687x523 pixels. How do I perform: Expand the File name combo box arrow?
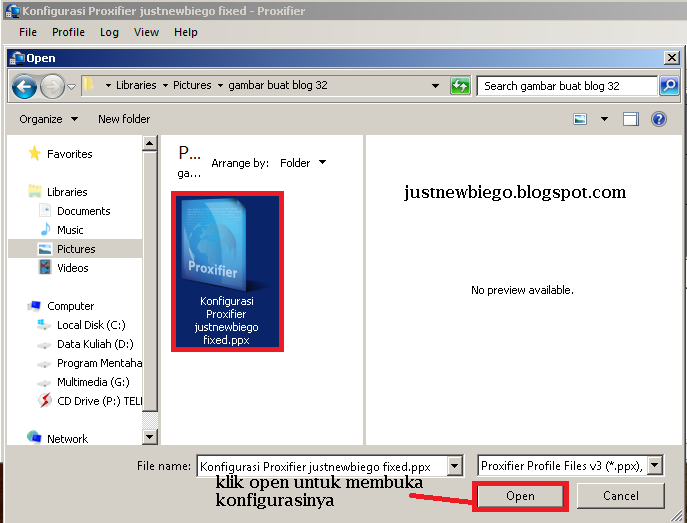(x=455, y=466)
